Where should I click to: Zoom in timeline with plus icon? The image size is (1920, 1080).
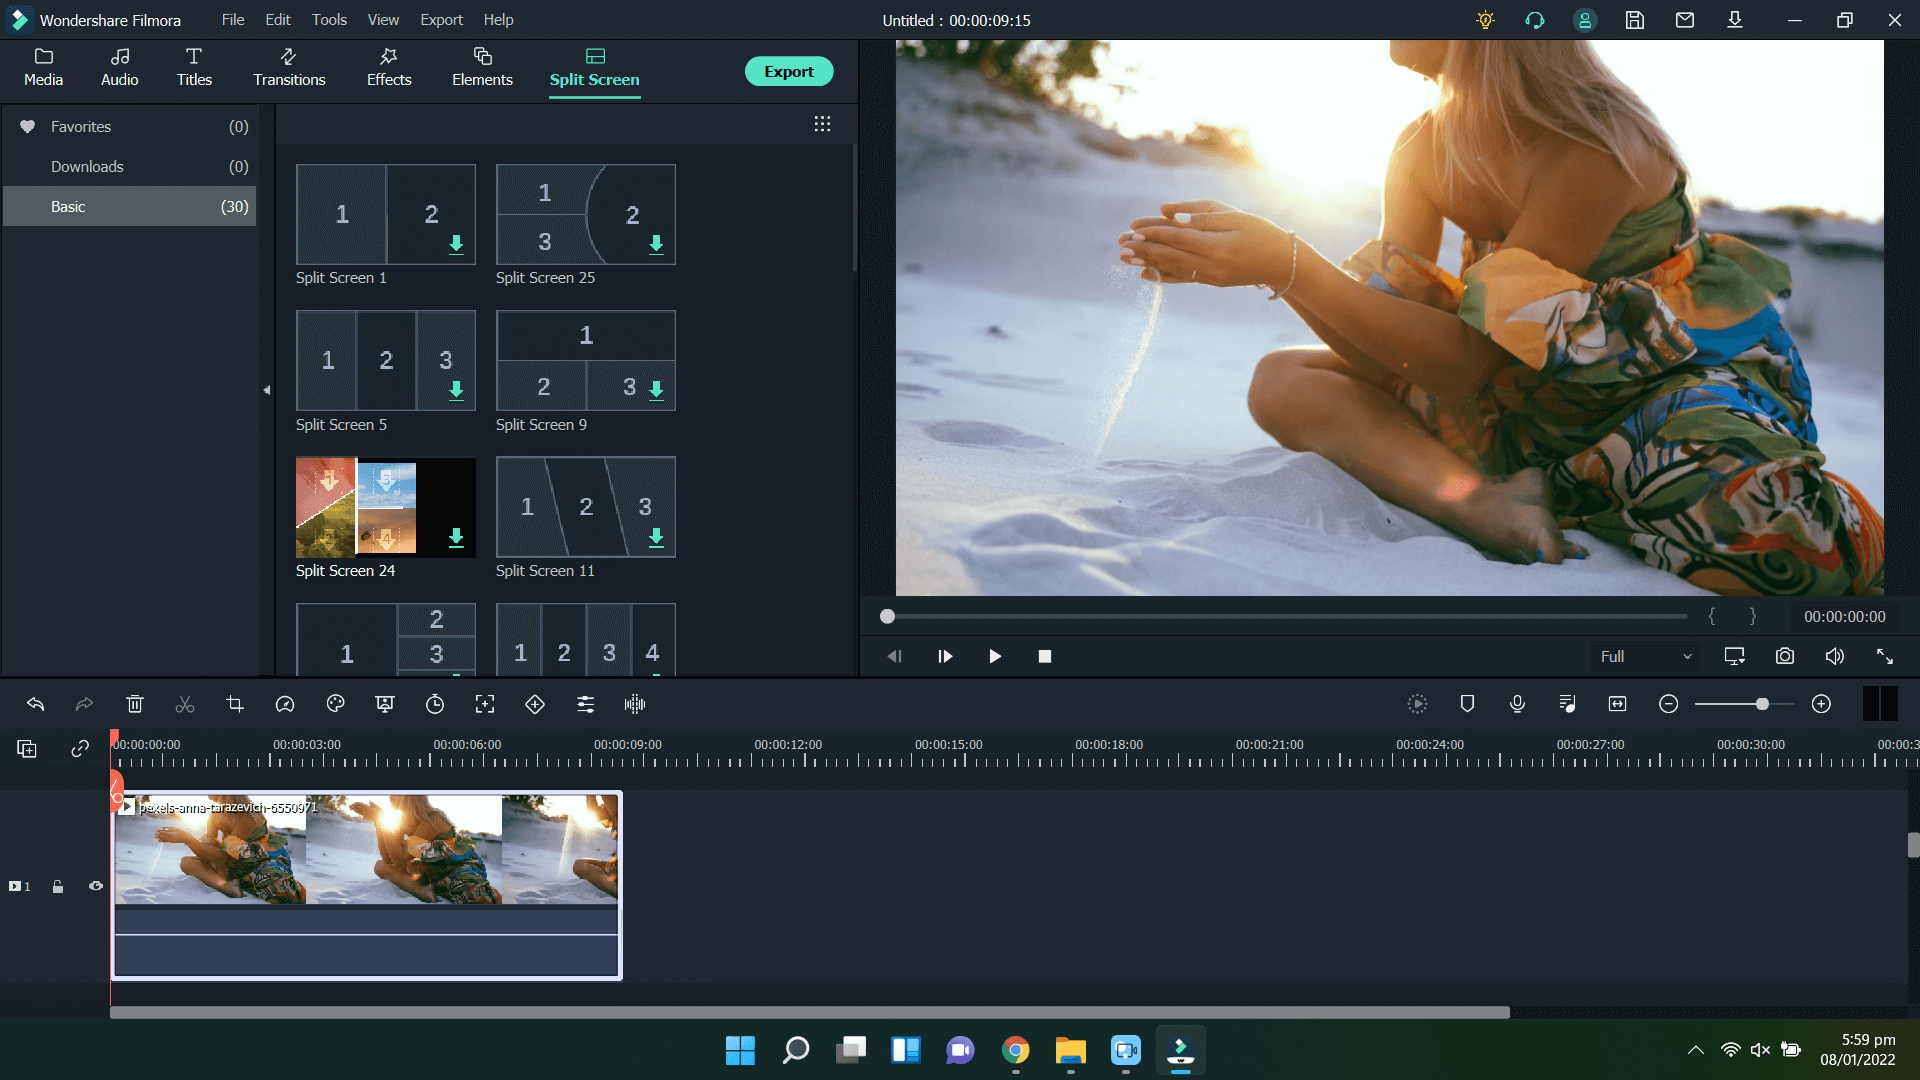pyautogui.click(x=1821, y=704)
